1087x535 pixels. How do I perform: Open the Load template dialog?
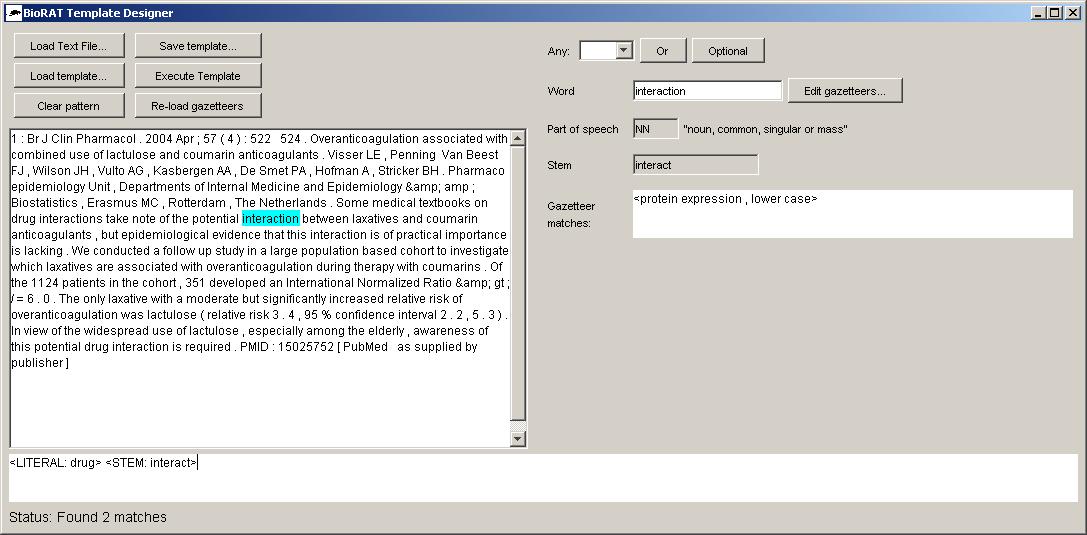coord(69,76)
